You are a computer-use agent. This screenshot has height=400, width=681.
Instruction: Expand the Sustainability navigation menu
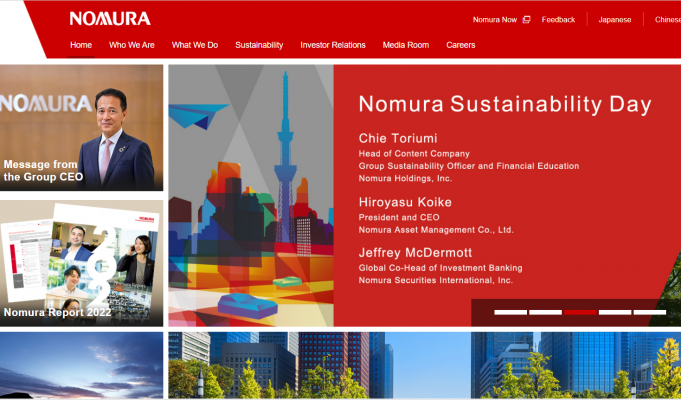[x=259, y=45]
